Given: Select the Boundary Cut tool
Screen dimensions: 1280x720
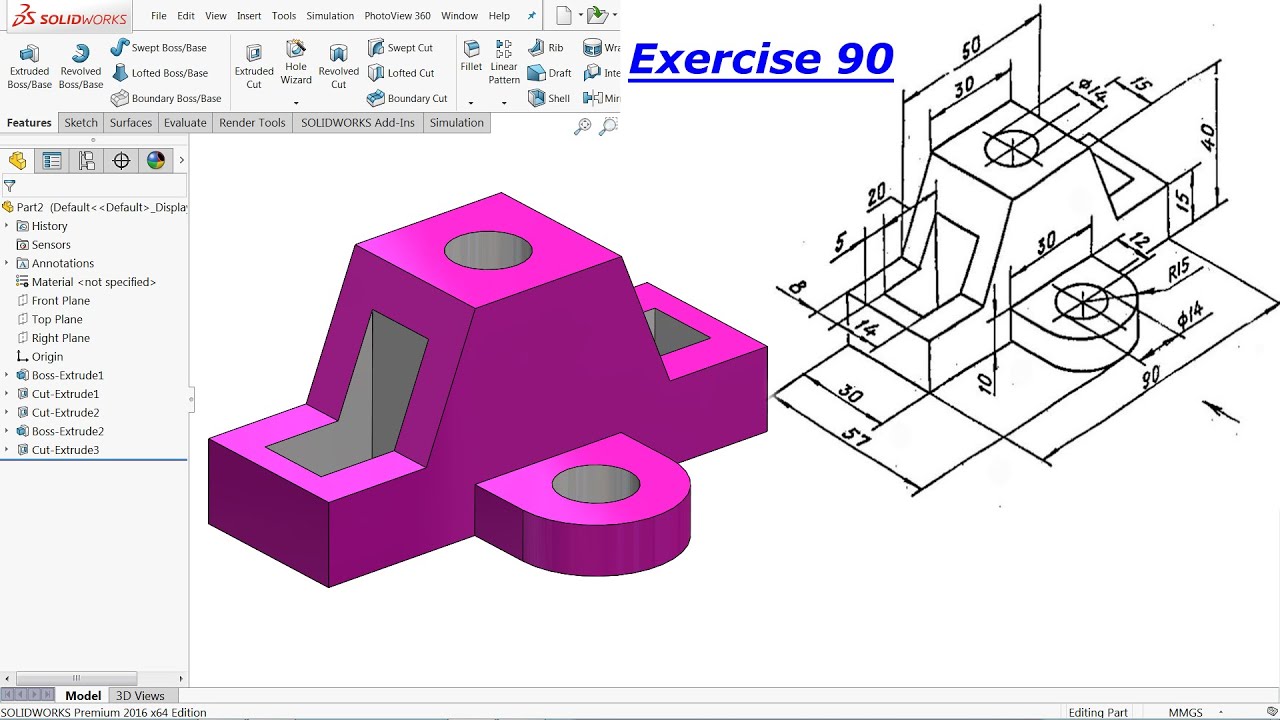Looking at the screenshot, I should click(407, 98).
